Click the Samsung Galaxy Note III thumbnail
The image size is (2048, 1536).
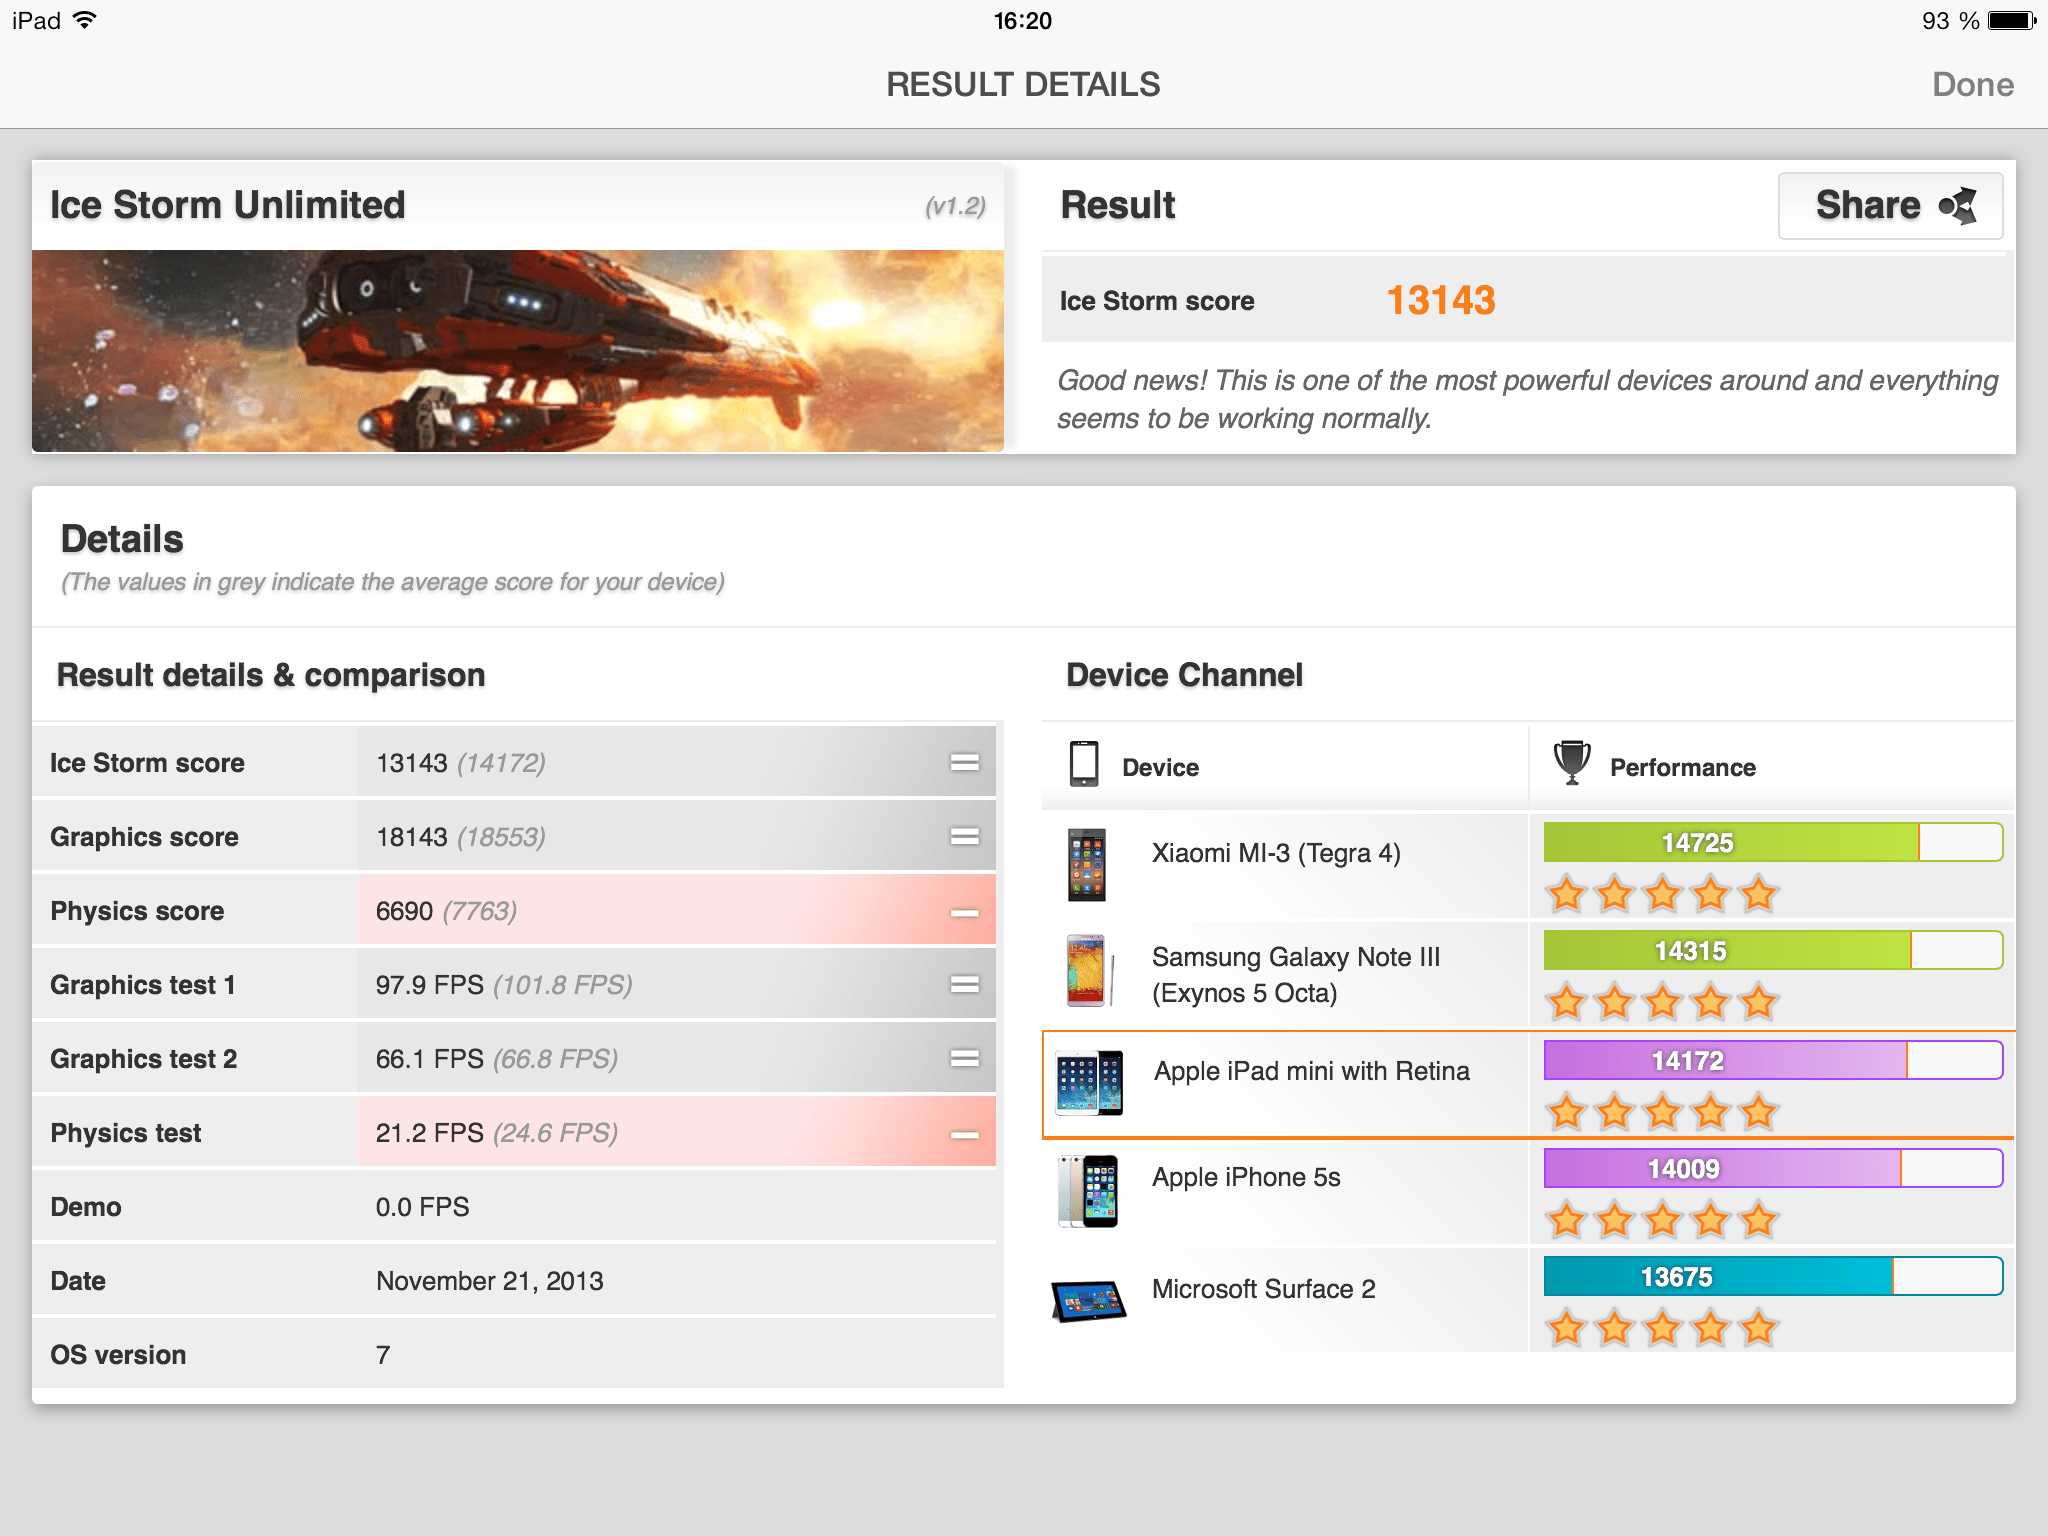[1086, 971]
